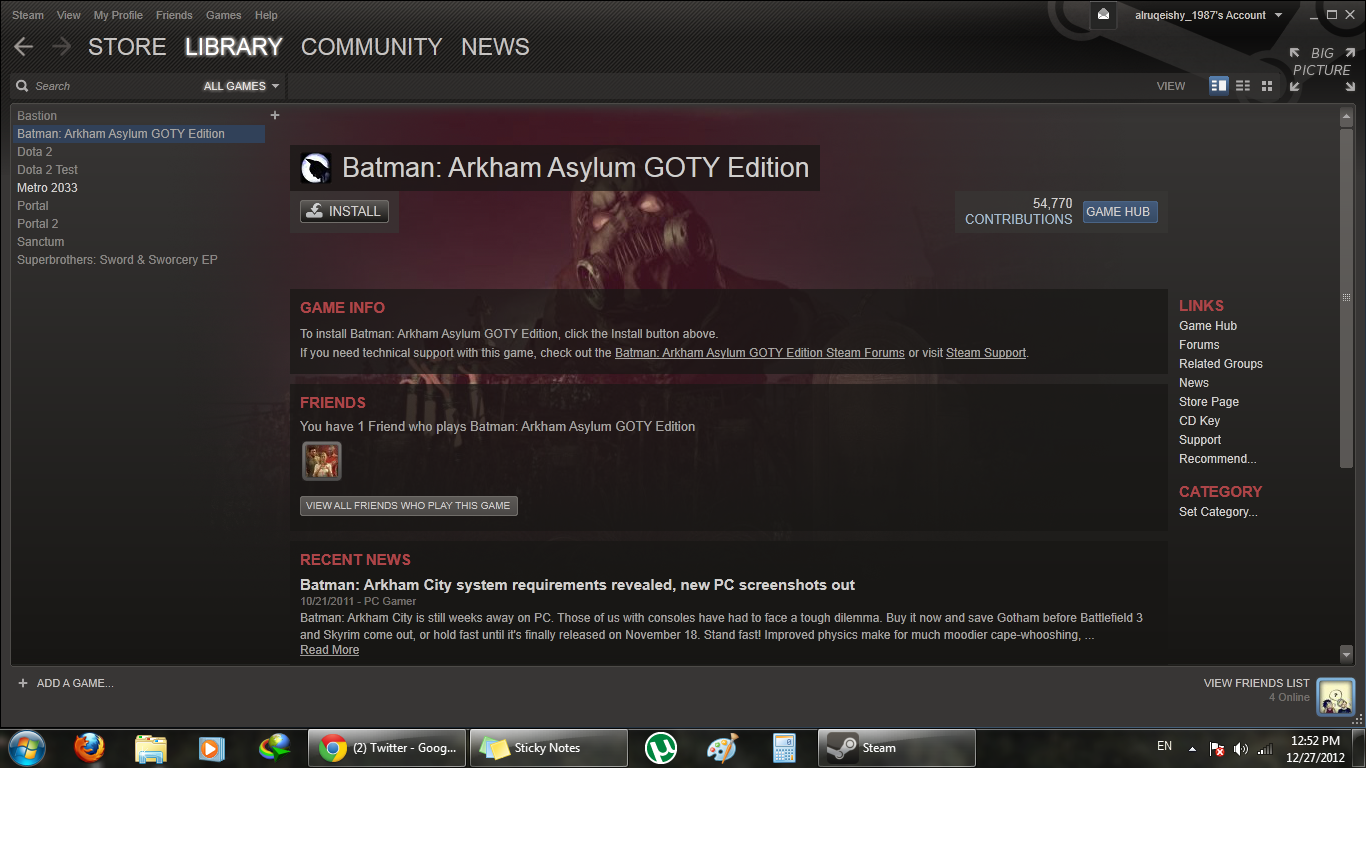
Task: Open Windows Explorer from the taskbar
Action: coord(151,748)
